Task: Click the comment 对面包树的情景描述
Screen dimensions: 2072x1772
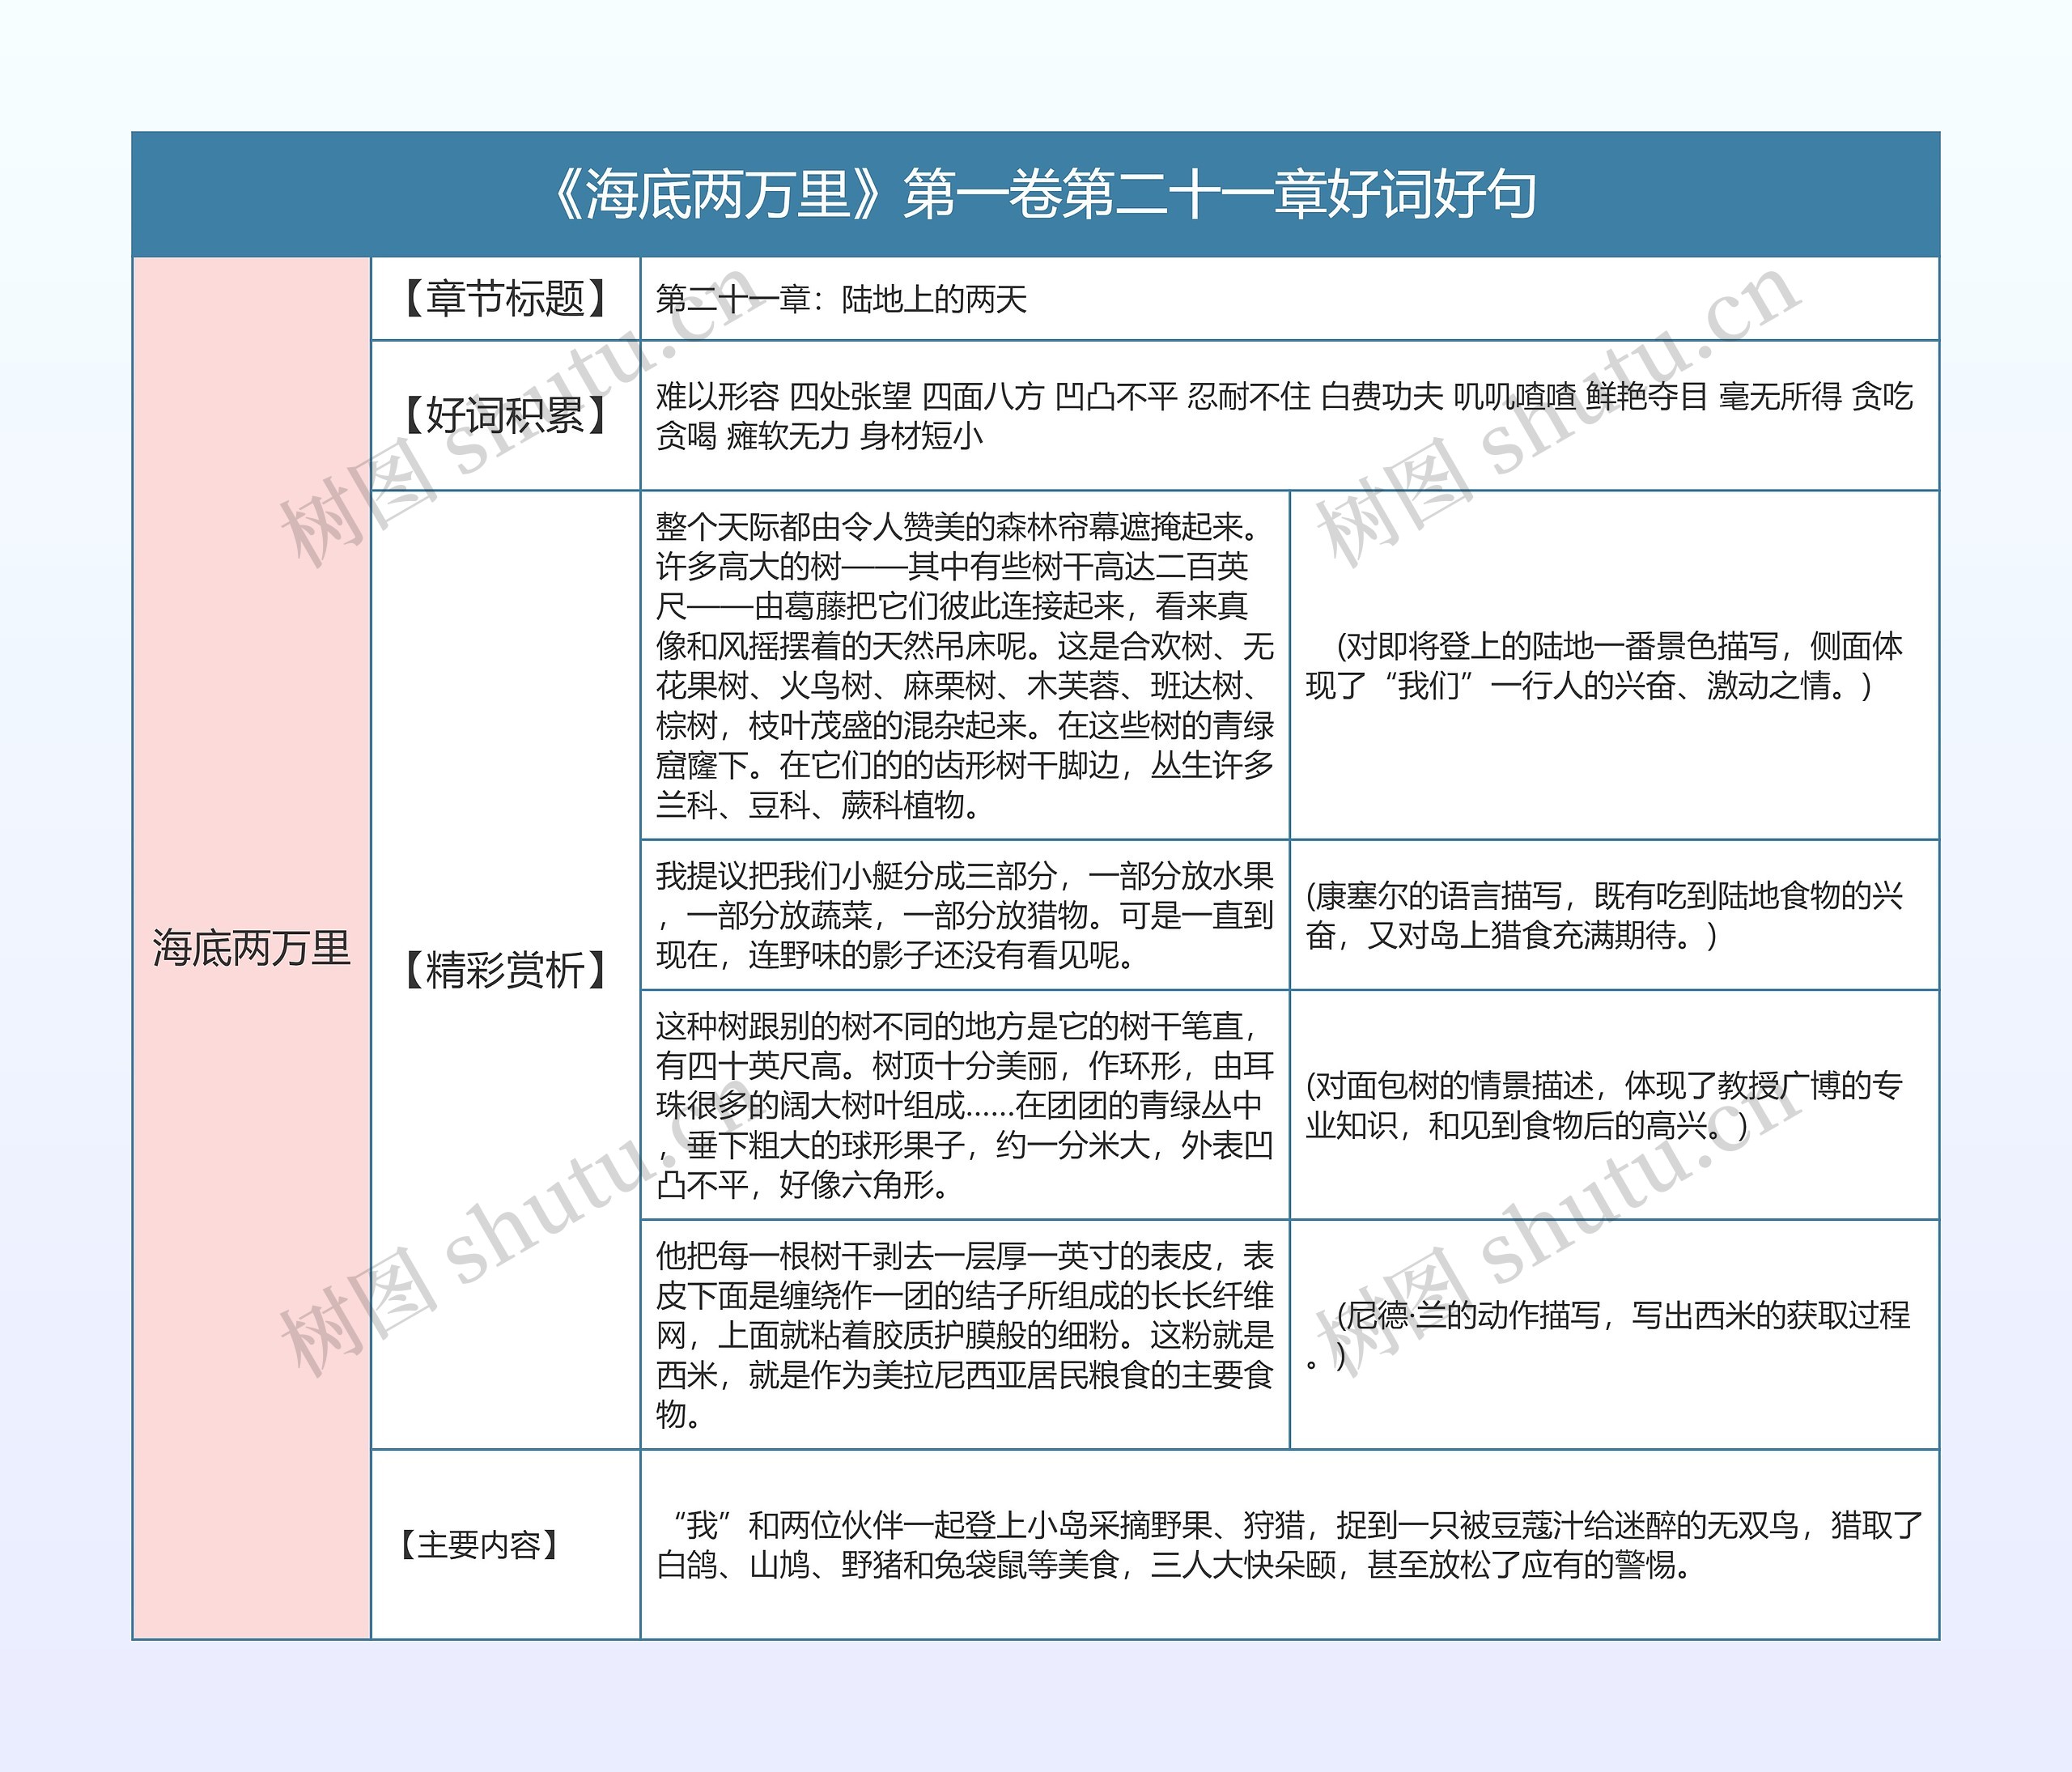Action: [x=1604, y=1105]
